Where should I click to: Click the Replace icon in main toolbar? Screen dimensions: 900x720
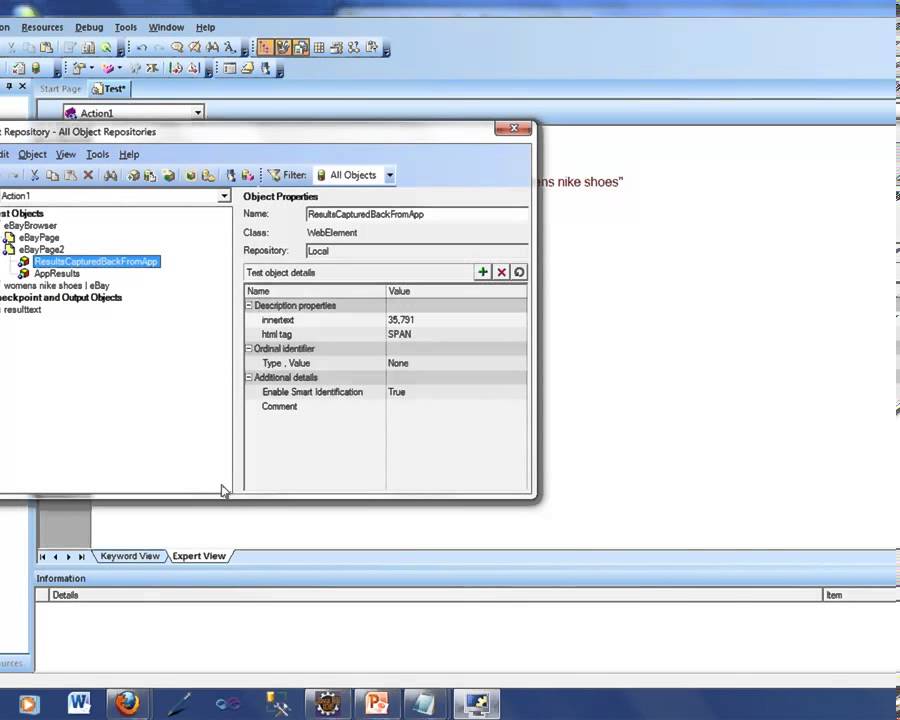click(230, 48)
